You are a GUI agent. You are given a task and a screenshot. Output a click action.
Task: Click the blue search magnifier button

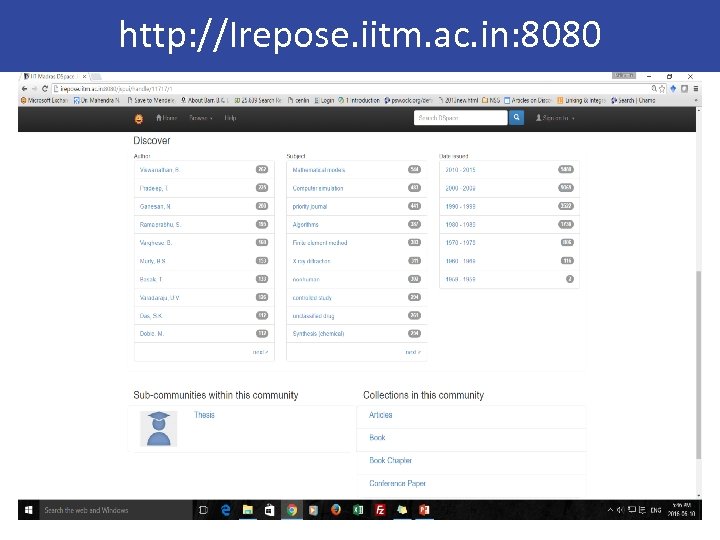click(x=517, y=118)
